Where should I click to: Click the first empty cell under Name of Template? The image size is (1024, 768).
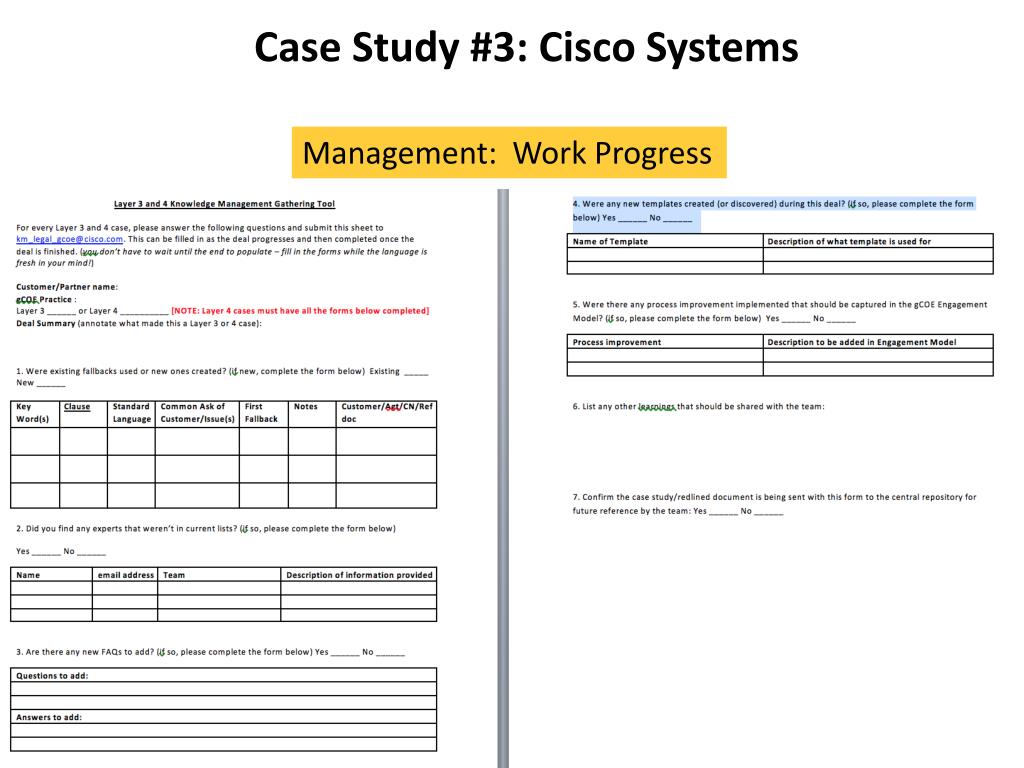click(665, 255)
